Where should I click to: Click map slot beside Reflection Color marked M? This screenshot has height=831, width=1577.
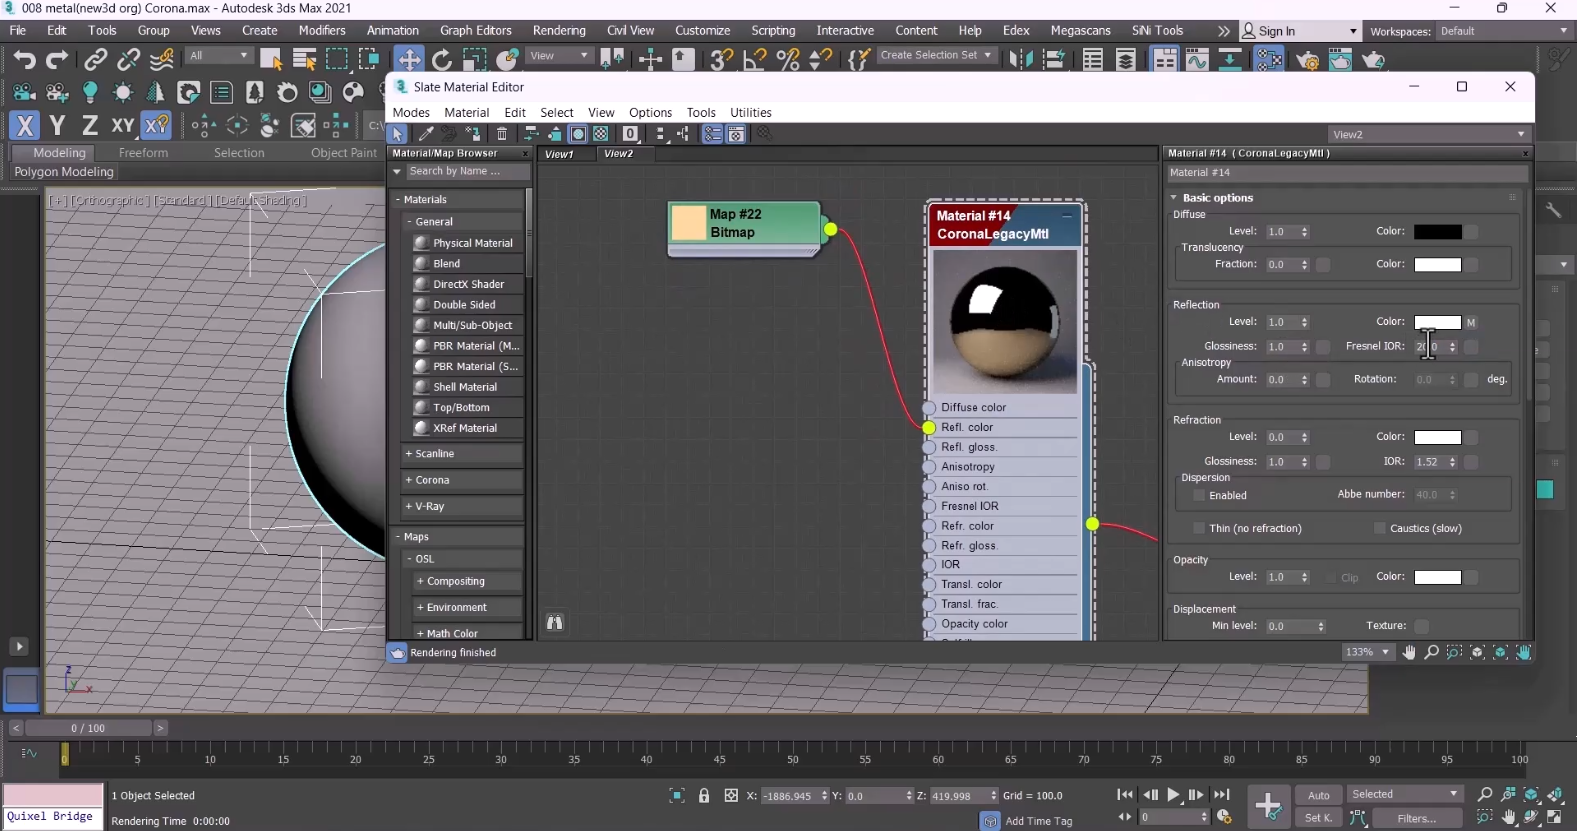(1471, 323)
